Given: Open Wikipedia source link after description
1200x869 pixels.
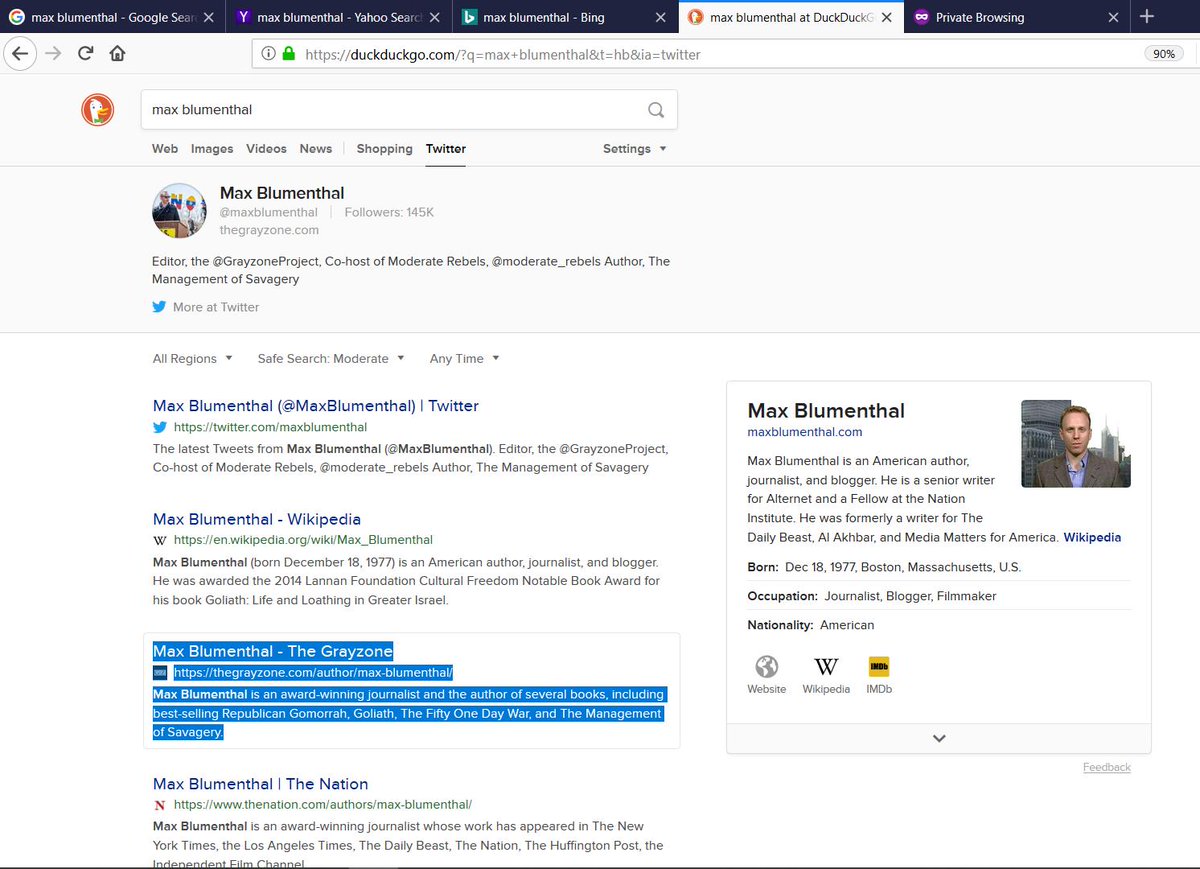Looking at the screenshot, I should [1092, 537].
